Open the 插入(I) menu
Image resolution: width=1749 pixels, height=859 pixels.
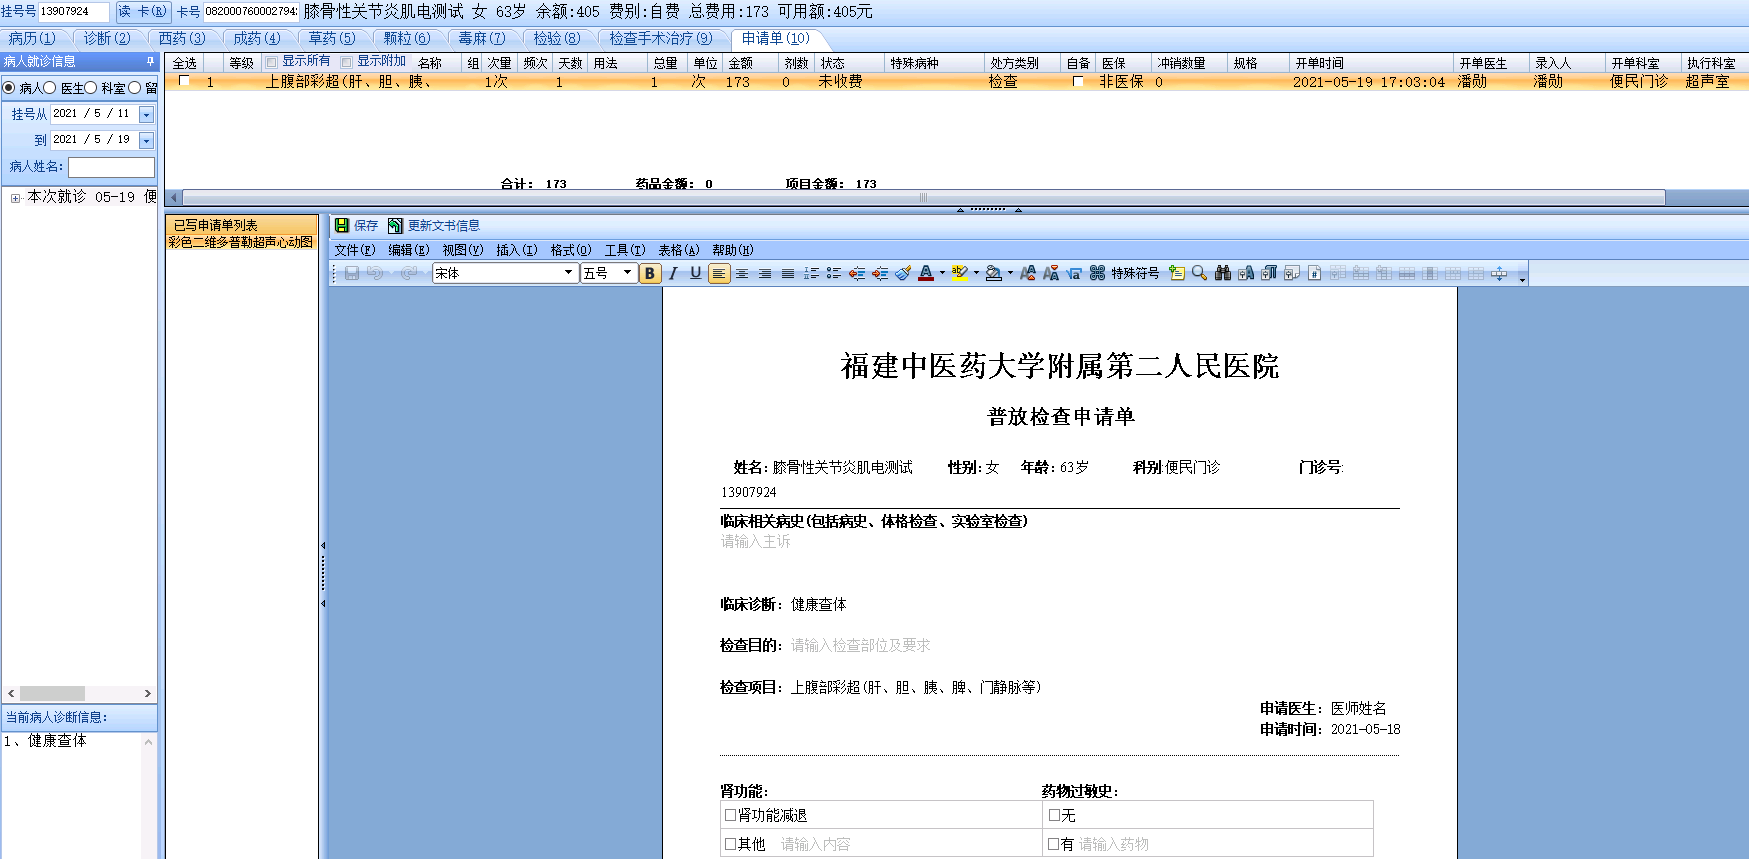517,250
